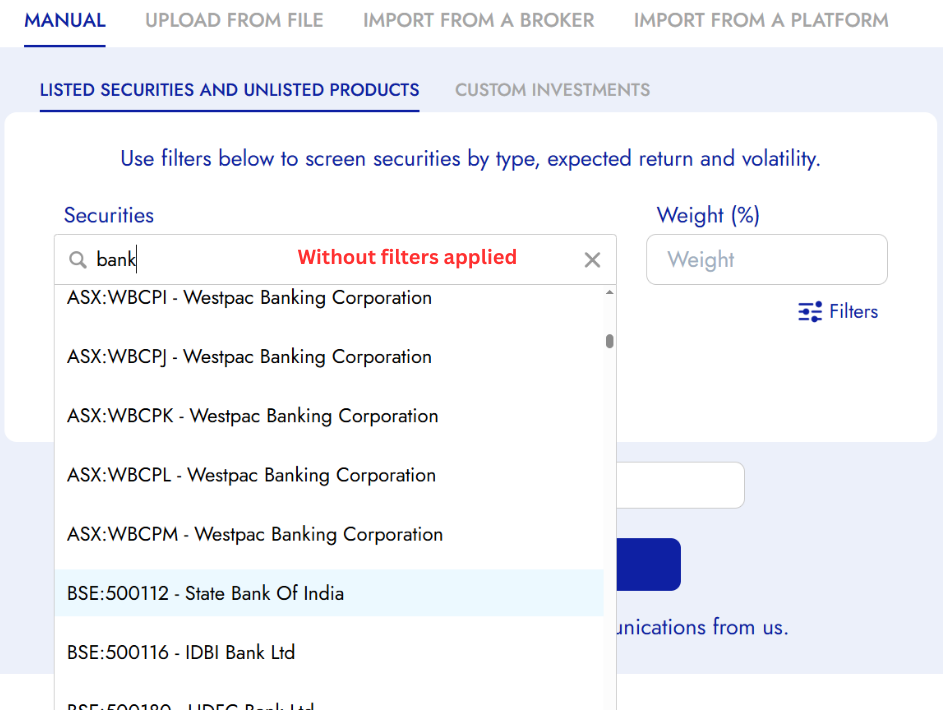Choose the ASX:WBCPL security option
Screen dimensions: 943x711
click(x=251, y=475)
